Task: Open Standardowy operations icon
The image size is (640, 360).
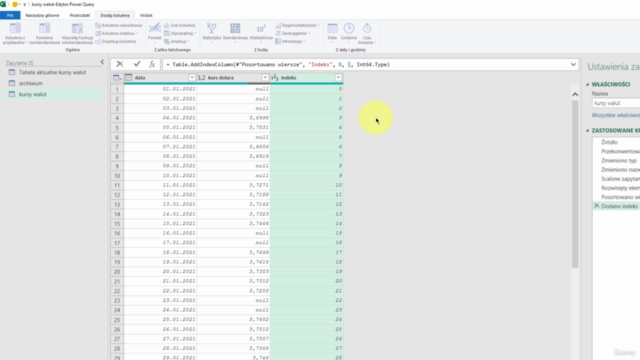Action: [235, 28]
